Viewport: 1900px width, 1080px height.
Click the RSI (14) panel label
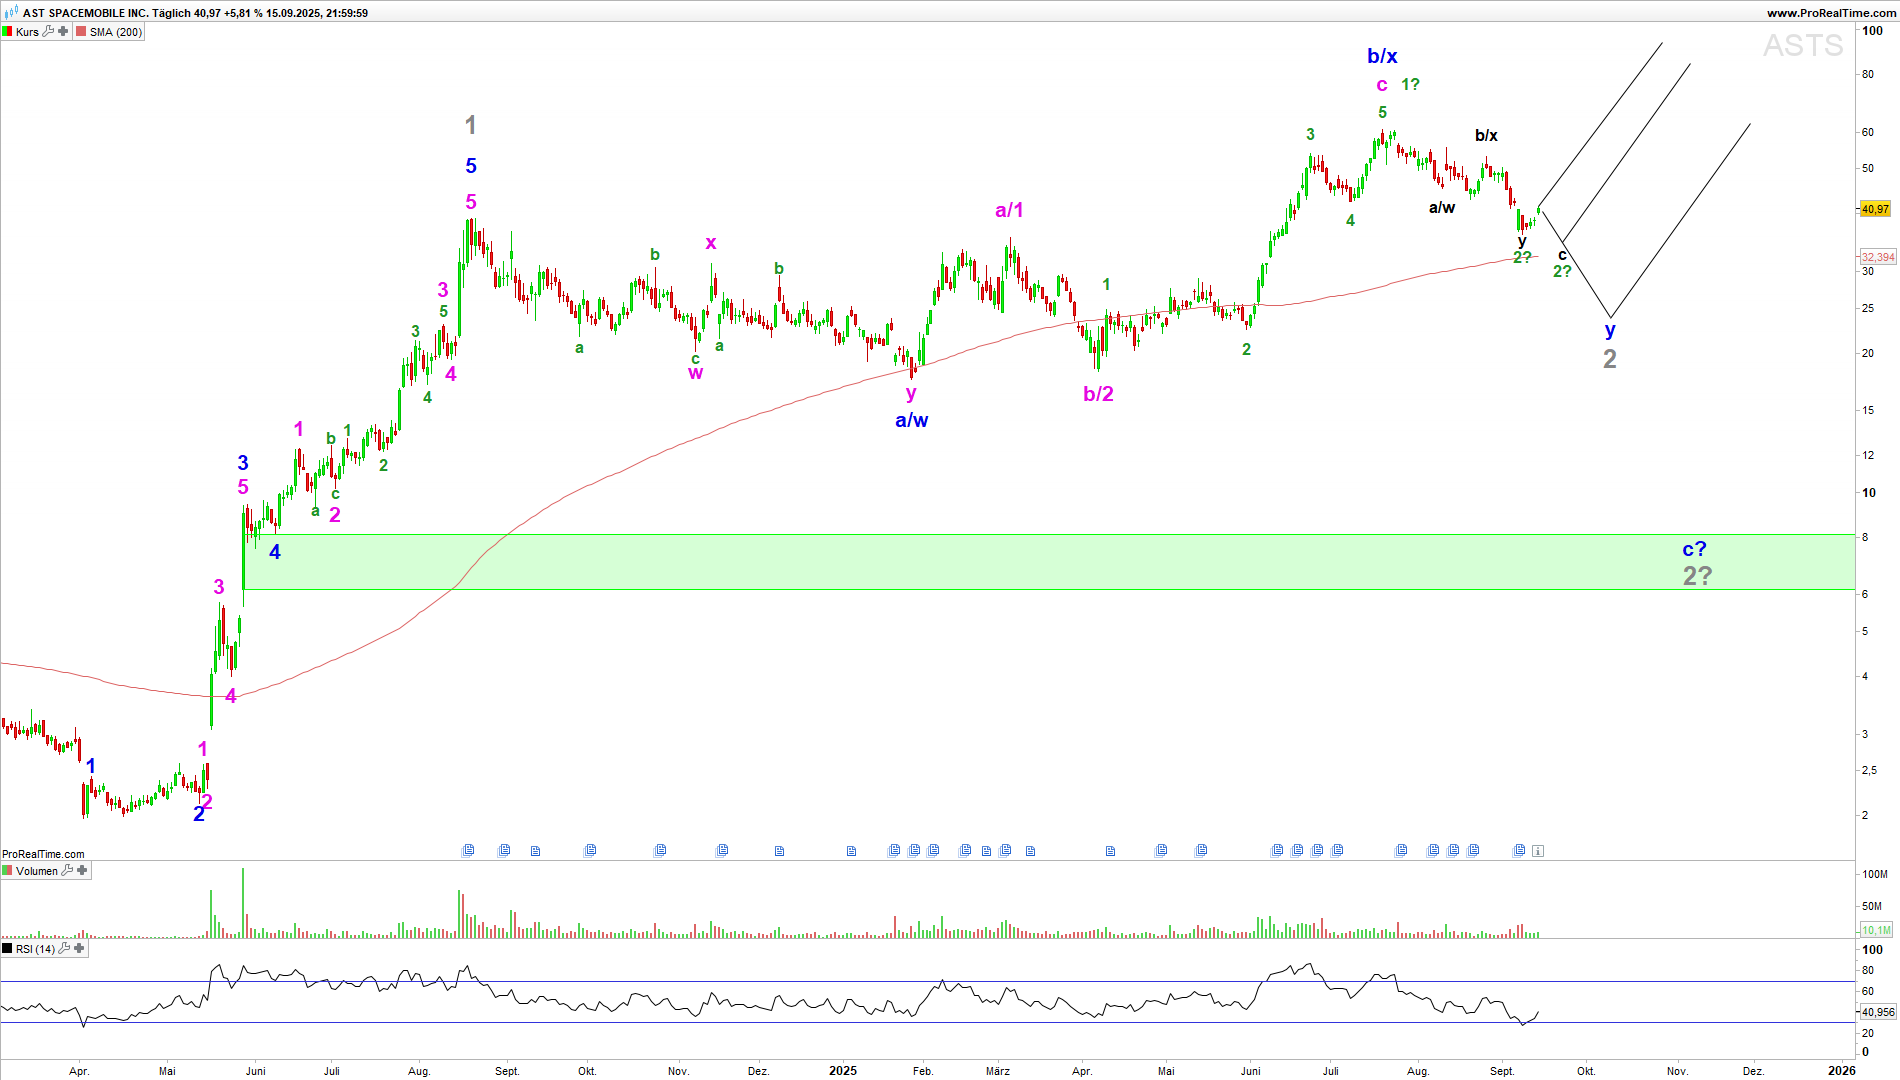[x=35, y=949]
